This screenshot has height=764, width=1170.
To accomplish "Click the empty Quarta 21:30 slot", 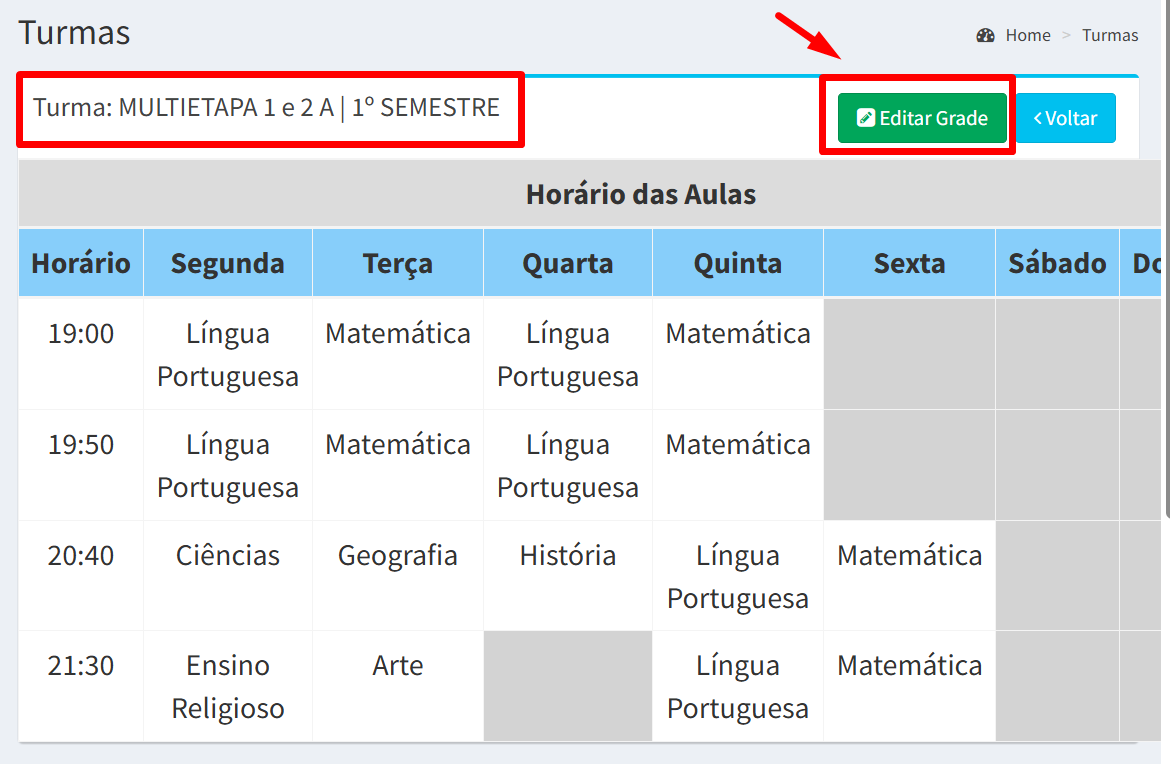I will [x=568, y=686].
